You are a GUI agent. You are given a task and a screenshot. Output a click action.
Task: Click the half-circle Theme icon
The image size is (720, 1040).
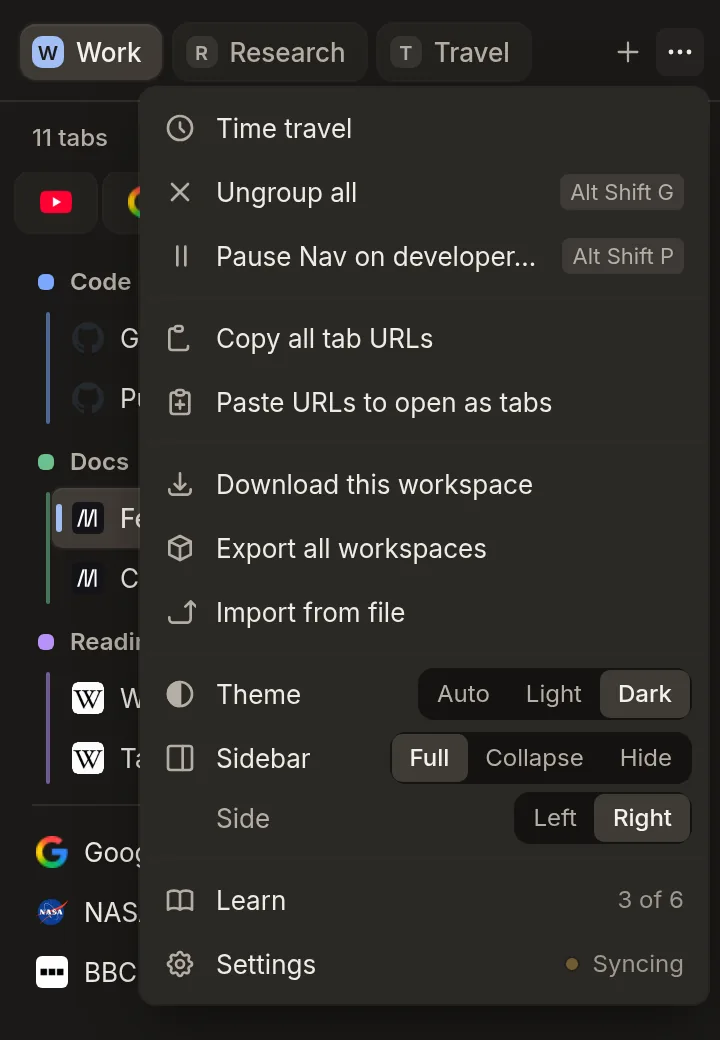click(180, 694)
